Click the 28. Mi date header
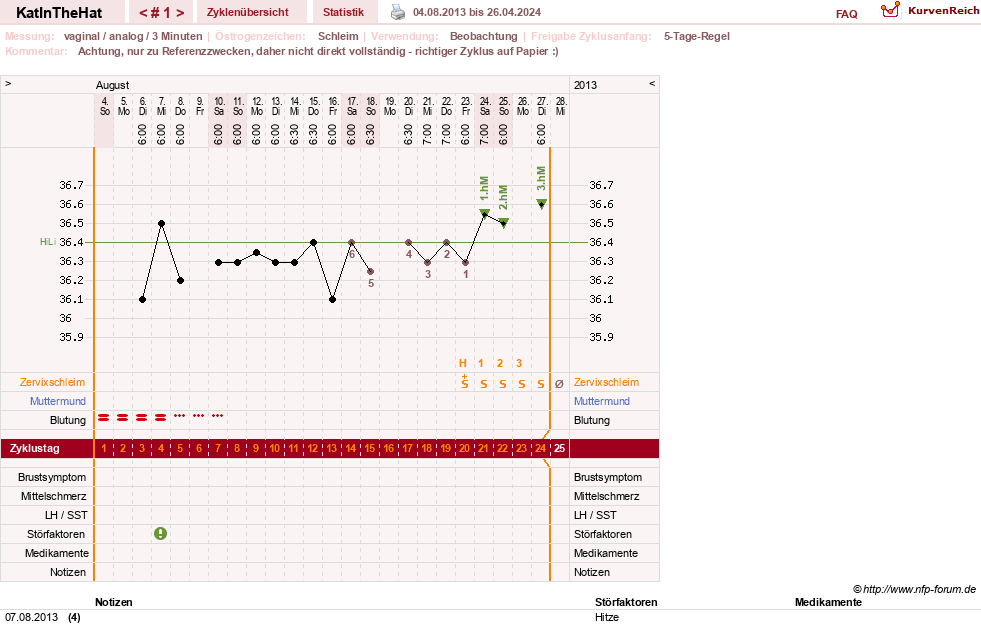 (561, 106)
